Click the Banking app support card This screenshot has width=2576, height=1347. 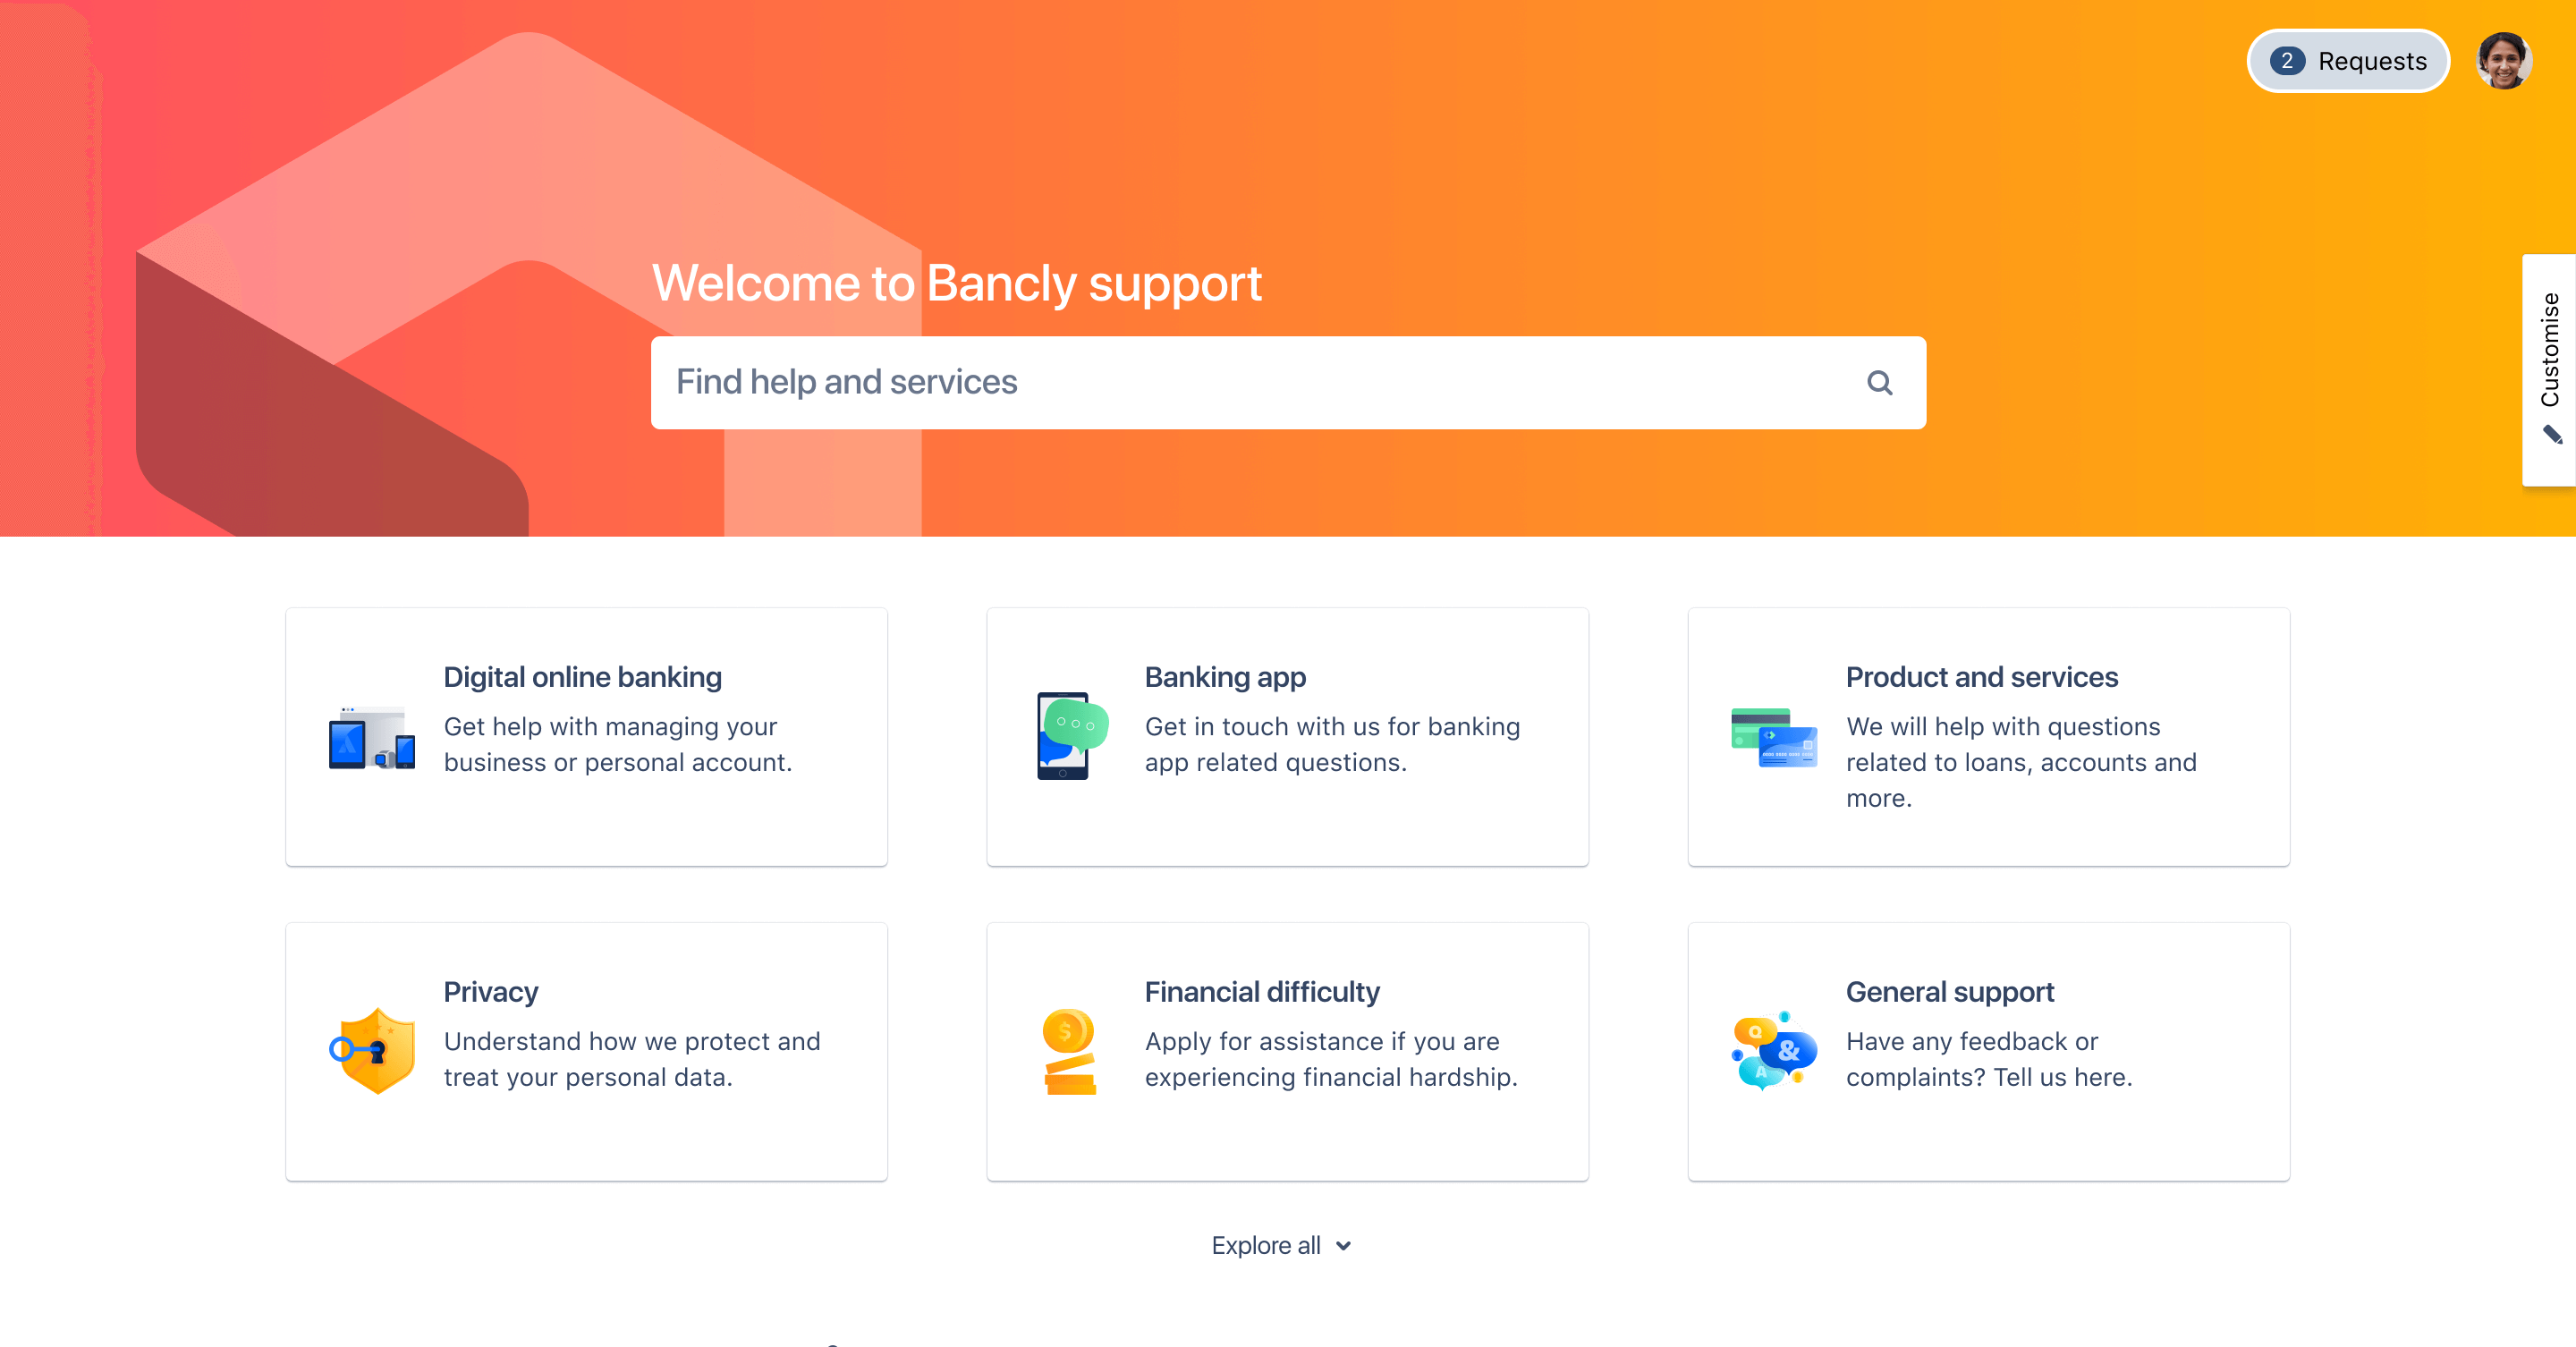[1288, 735]
